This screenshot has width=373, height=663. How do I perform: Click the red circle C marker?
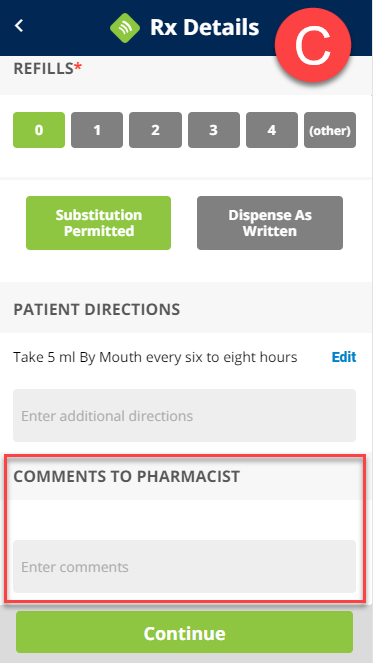pos(313,46)
